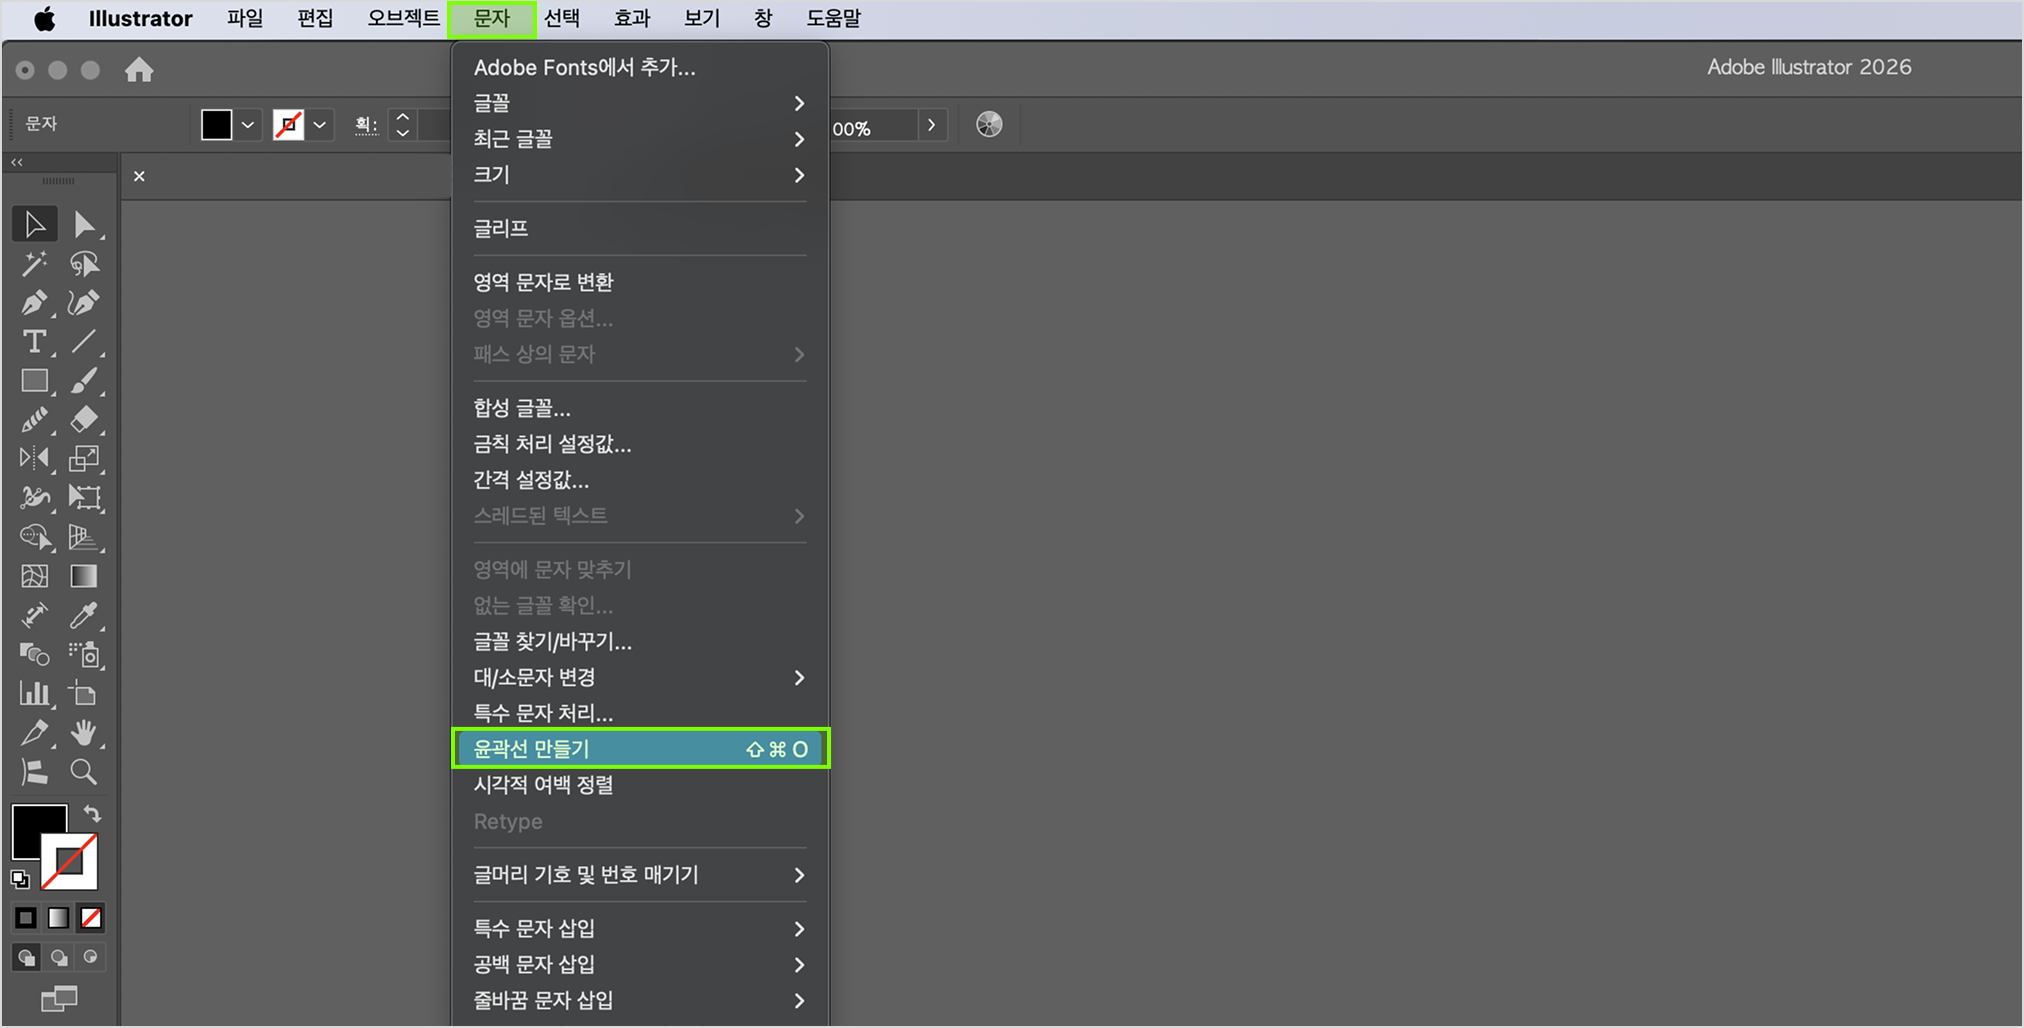Open the Home screen via house icon
Viewport: 2024px width, 1028px height.
click(x=139, y=69)
